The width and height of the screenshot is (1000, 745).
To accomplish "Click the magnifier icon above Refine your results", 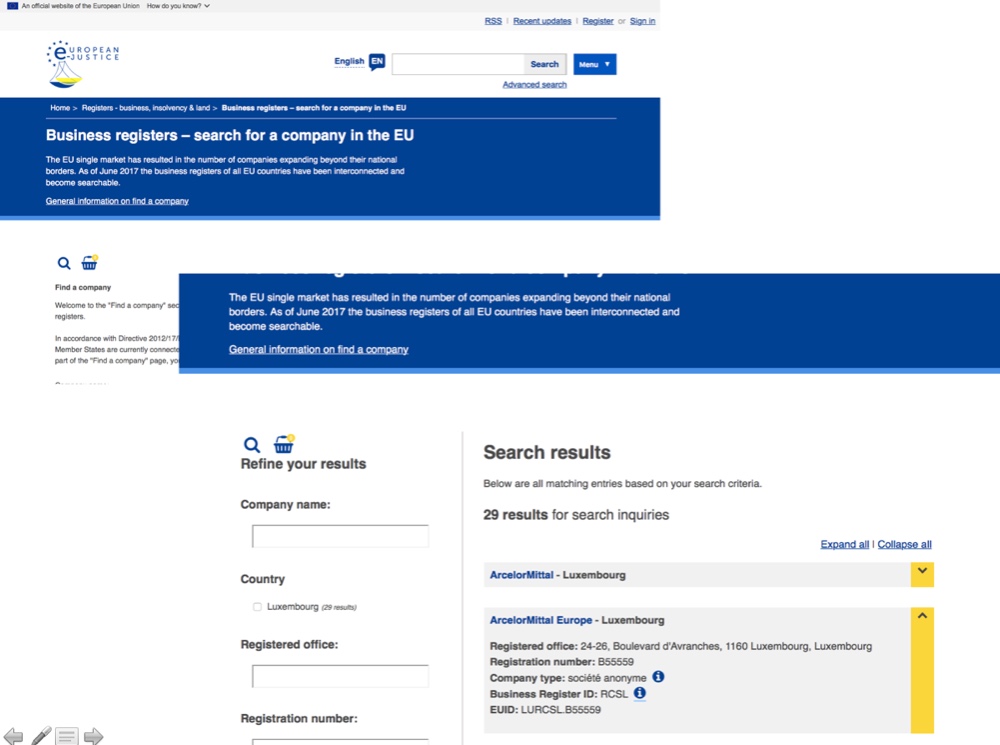I will coord(252,445).
